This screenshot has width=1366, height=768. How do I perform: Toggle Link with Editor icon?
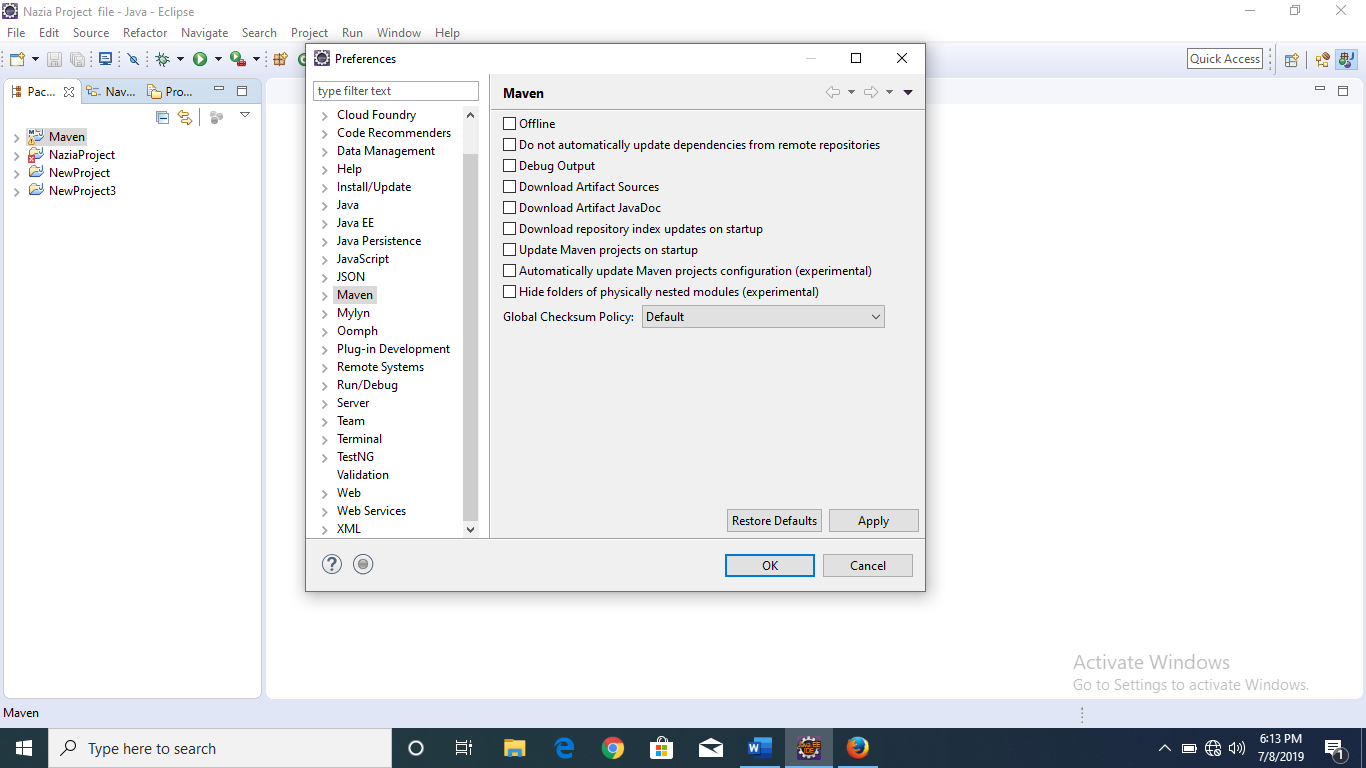(185, 117)
